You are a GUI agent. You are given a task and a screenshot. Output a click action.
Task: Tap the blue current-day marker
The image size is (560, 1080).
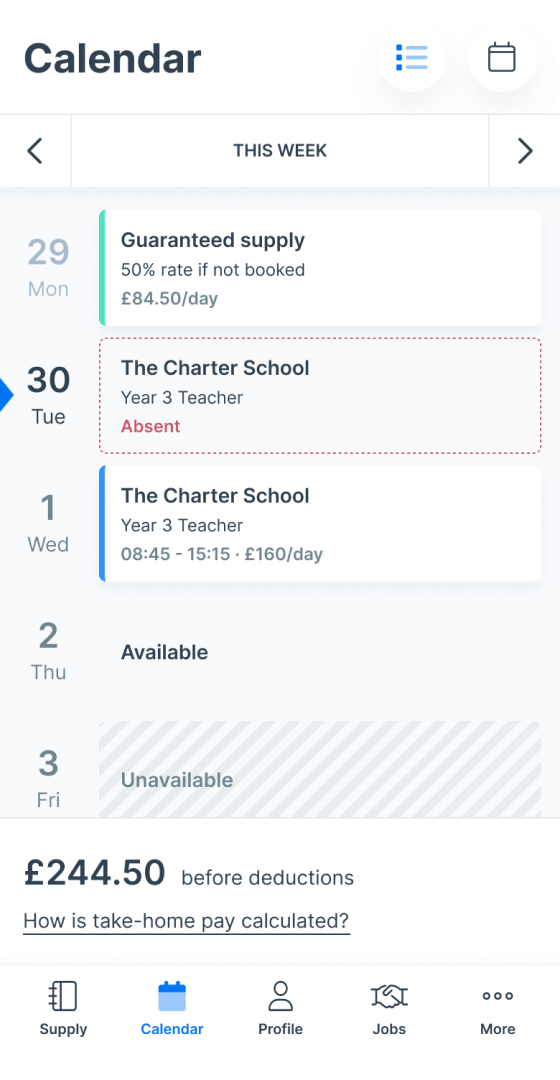pyautogui.click(x=6, y=396)
